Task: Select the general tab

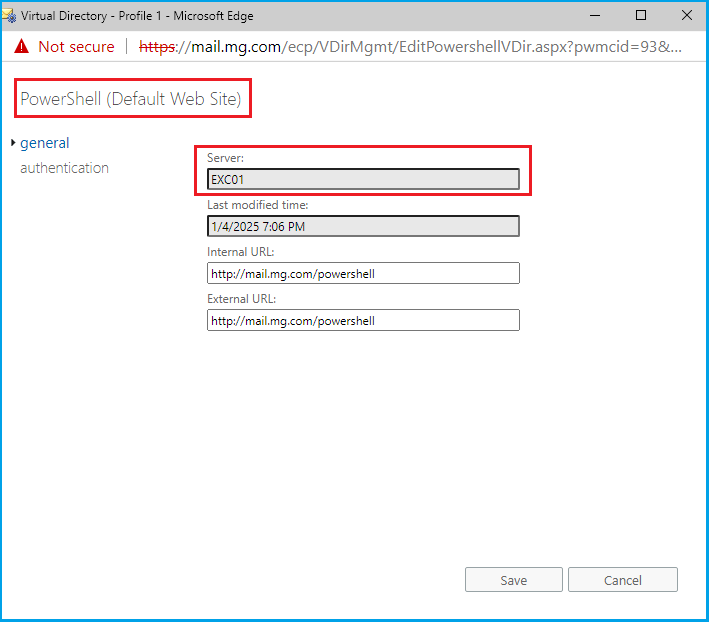Action: pyautogui.click(x=45, y=143)
